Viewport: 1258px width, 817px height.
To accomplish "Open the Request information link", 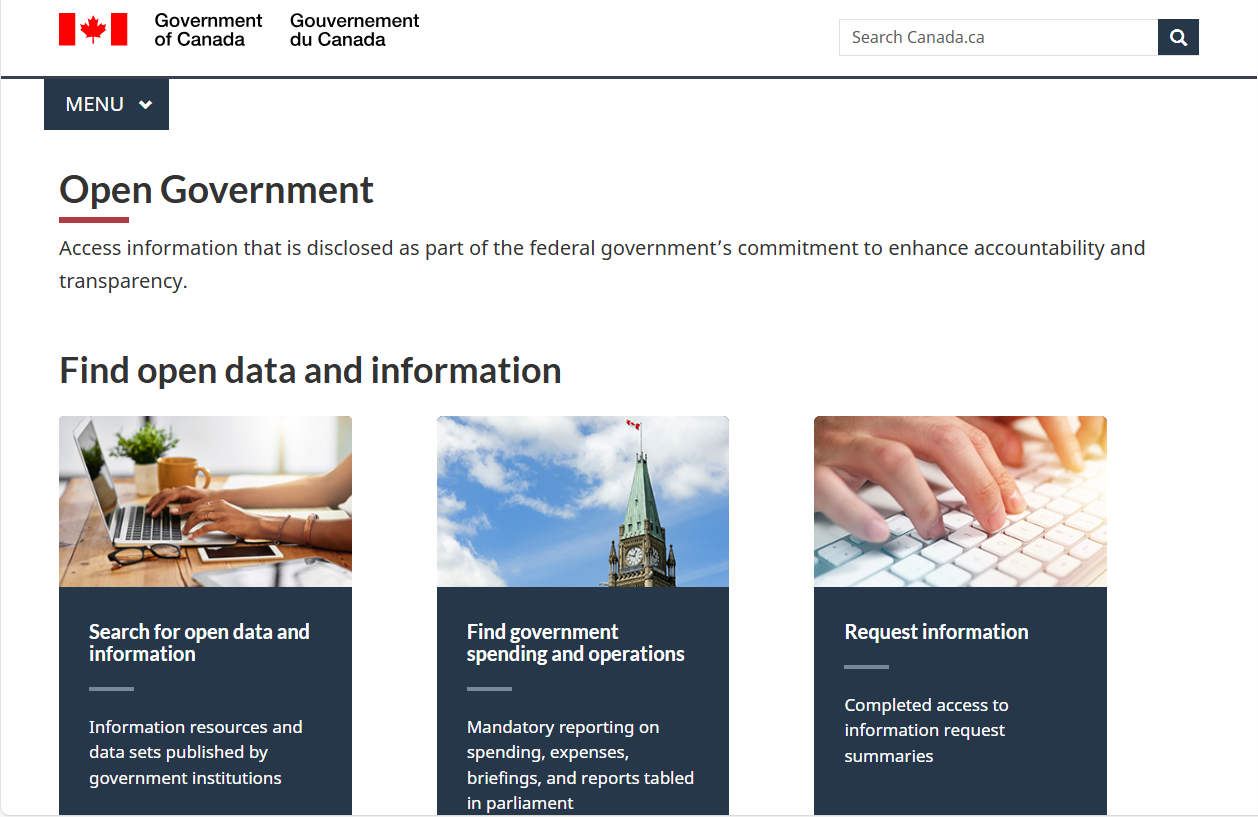I will [936, 632].
